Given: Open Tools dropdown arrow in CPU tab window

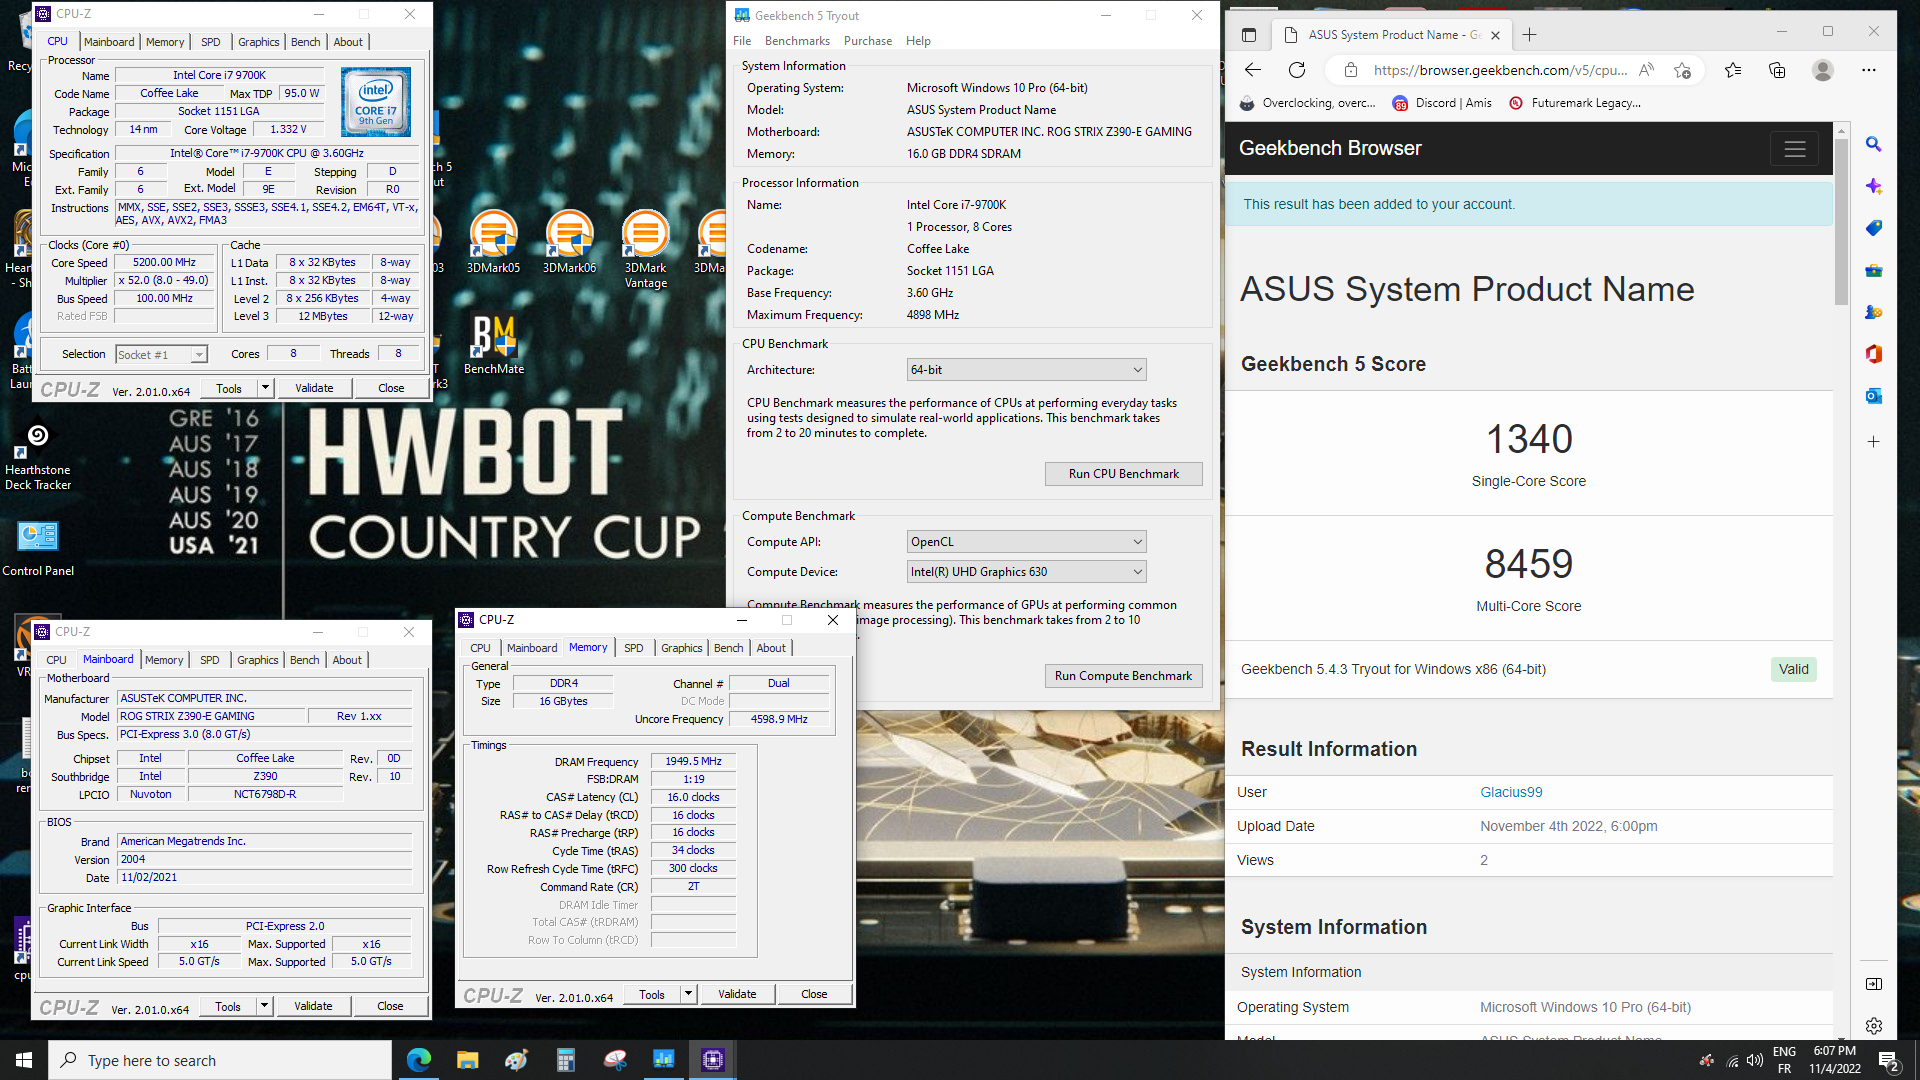Looking at the screenshot, I should click(265, 388).
